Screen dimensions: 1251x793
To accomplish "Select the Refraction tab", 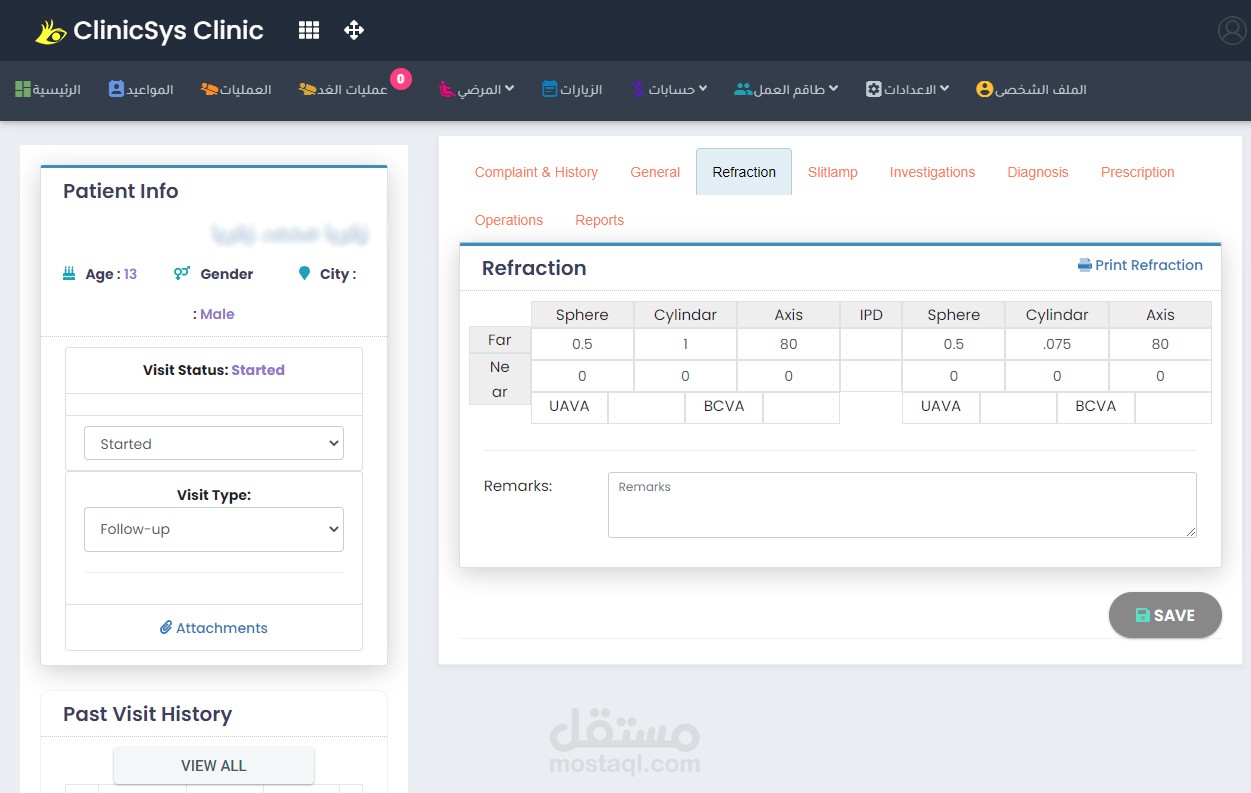I will pyautogui.click(x=744, y=172).
